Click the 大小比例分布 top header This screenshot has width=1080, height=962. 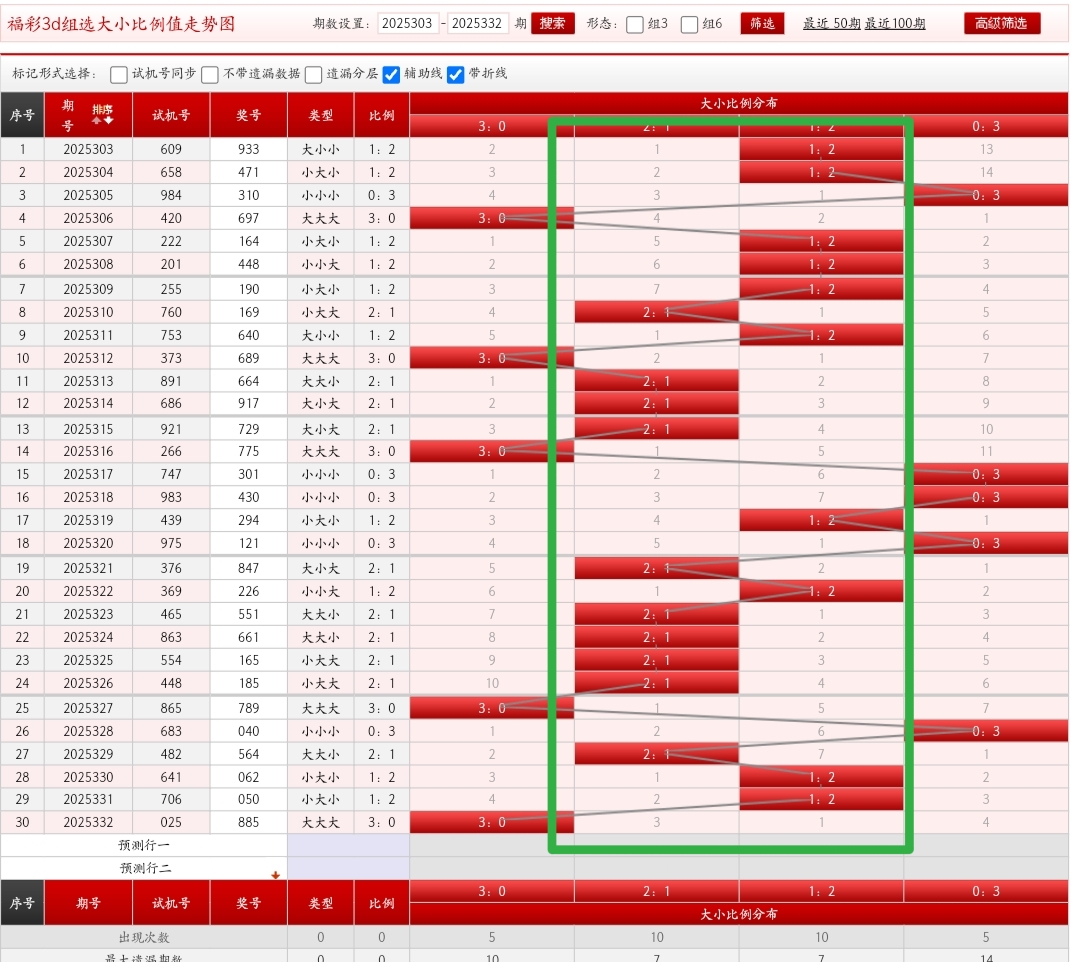738,103
